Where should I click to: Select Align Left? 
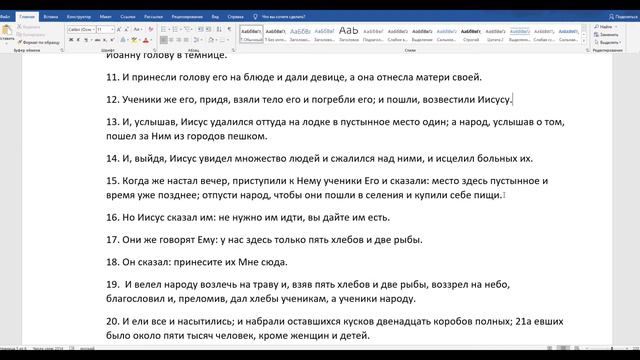(164, 40)
